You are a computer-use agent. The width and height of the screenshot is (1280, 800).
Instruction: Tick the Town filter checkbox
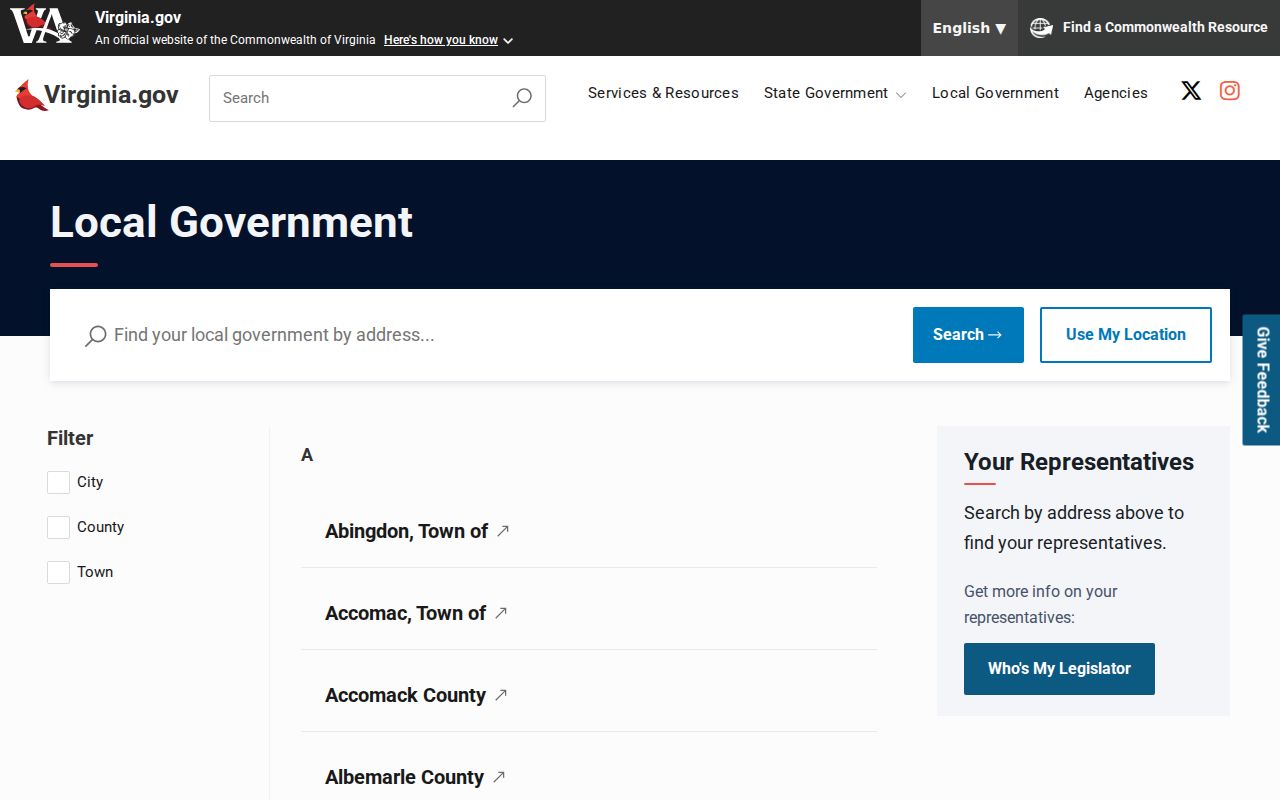pyautogui.click(x=58, y=572)
